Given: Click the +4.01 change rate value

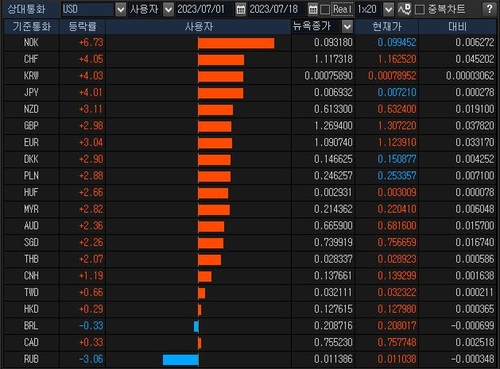Looking at the screenshot, I should [x=91, y=93].
